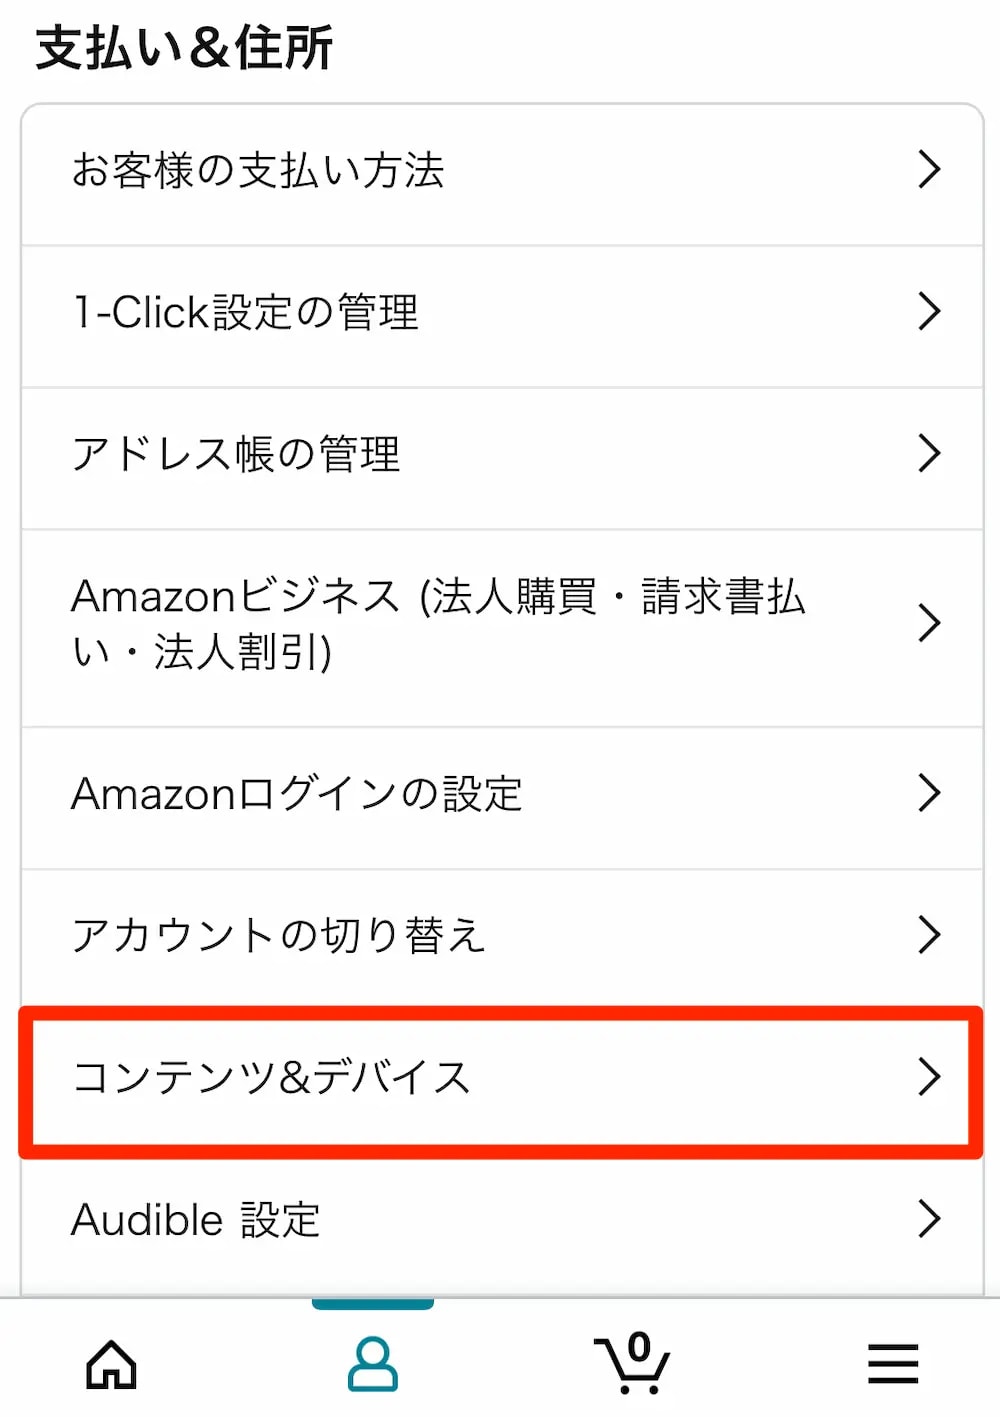Open コンテンツ&デバイス highlighted item
The height and width of the screenshot is (1417, 1000).
pos(272,1079)
